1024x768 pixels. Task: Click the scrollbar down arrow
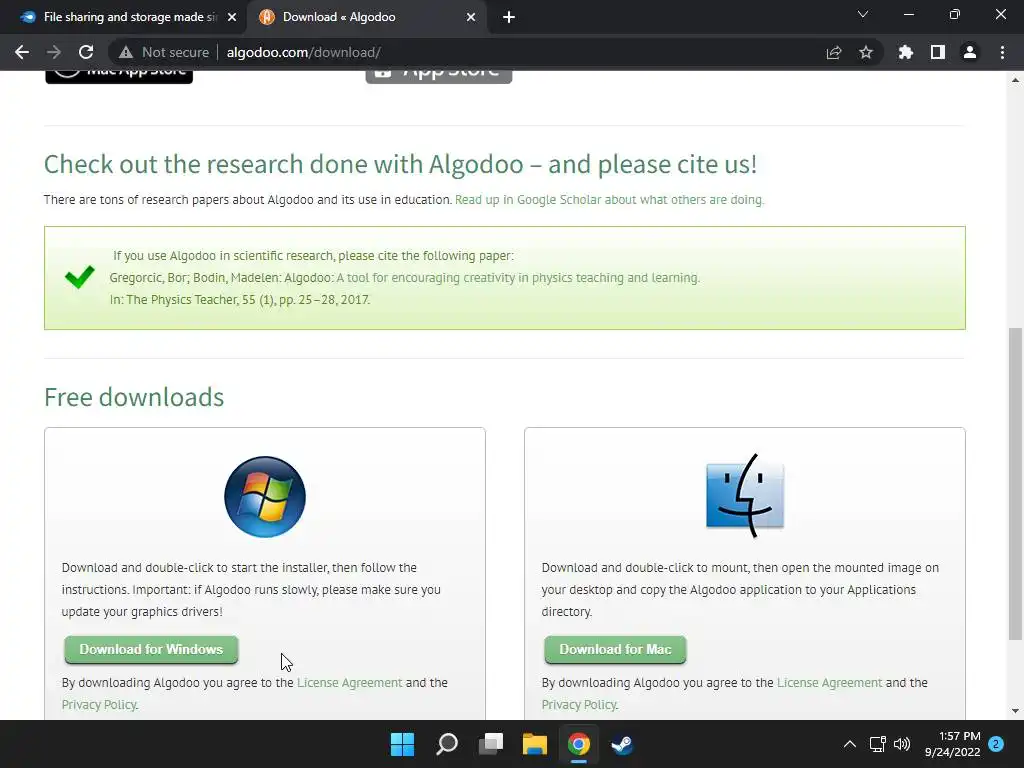[x=1016, y=711]
